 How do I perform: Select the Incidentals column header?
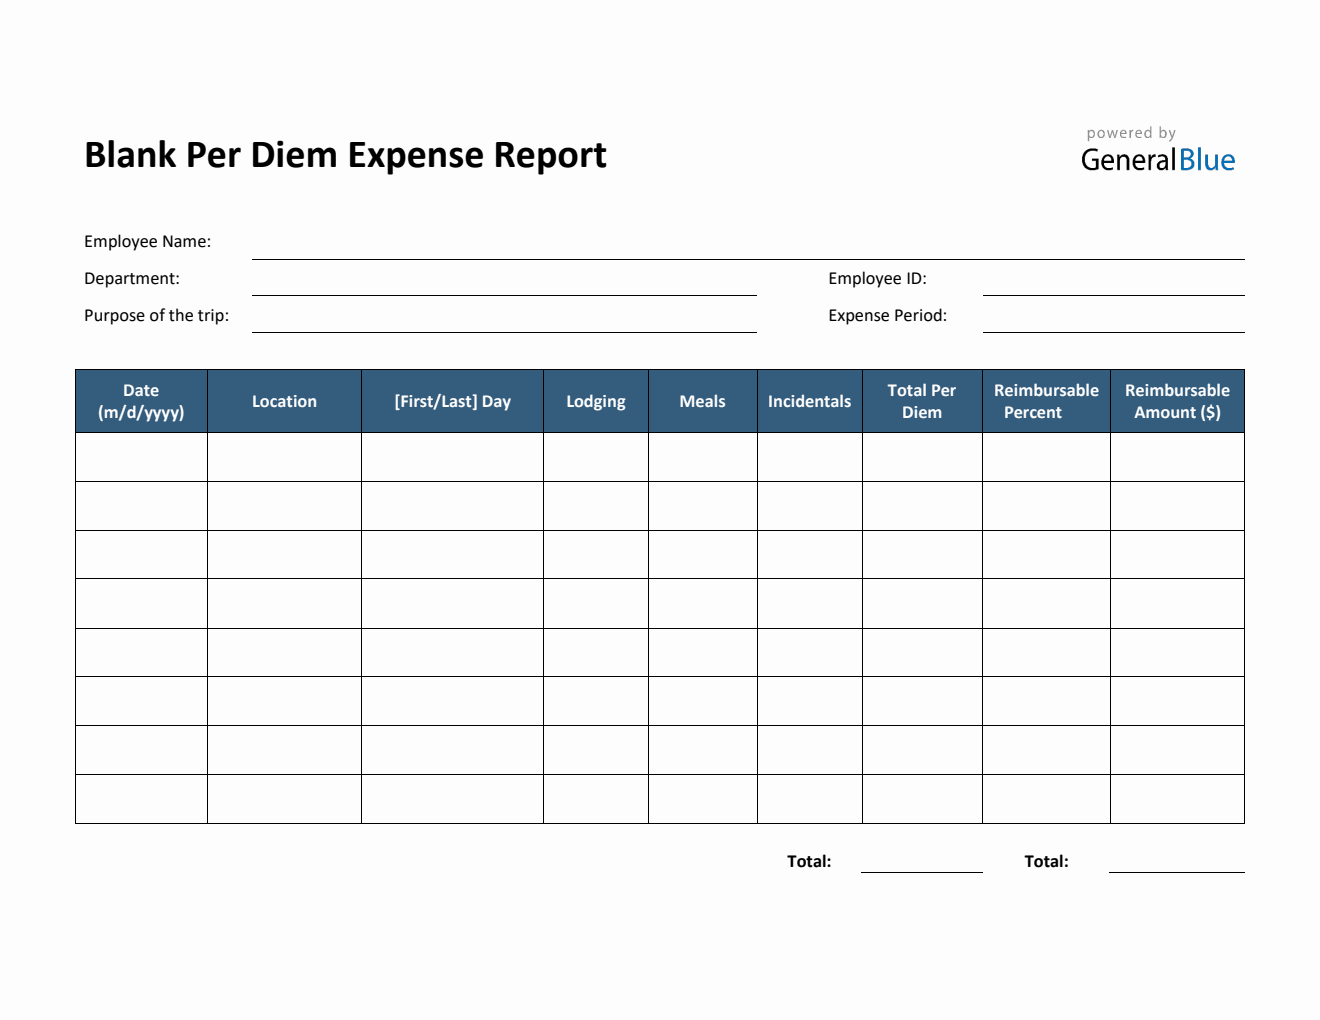pyautogui.click(x=809, y=400)
